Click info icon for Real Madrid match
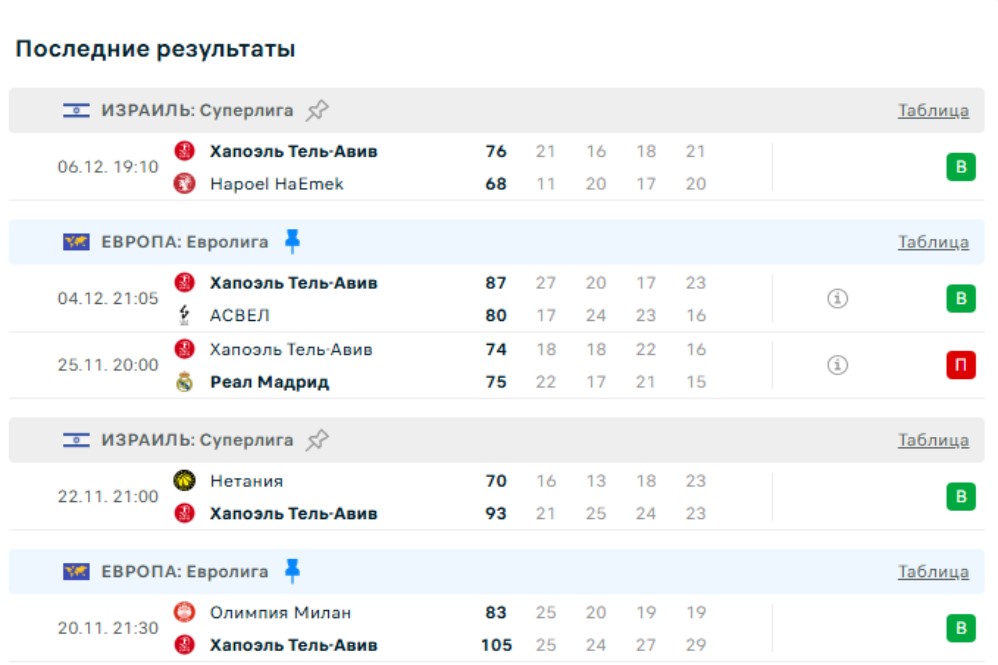This screenshot has height=665, width=998. pos(837,365)
